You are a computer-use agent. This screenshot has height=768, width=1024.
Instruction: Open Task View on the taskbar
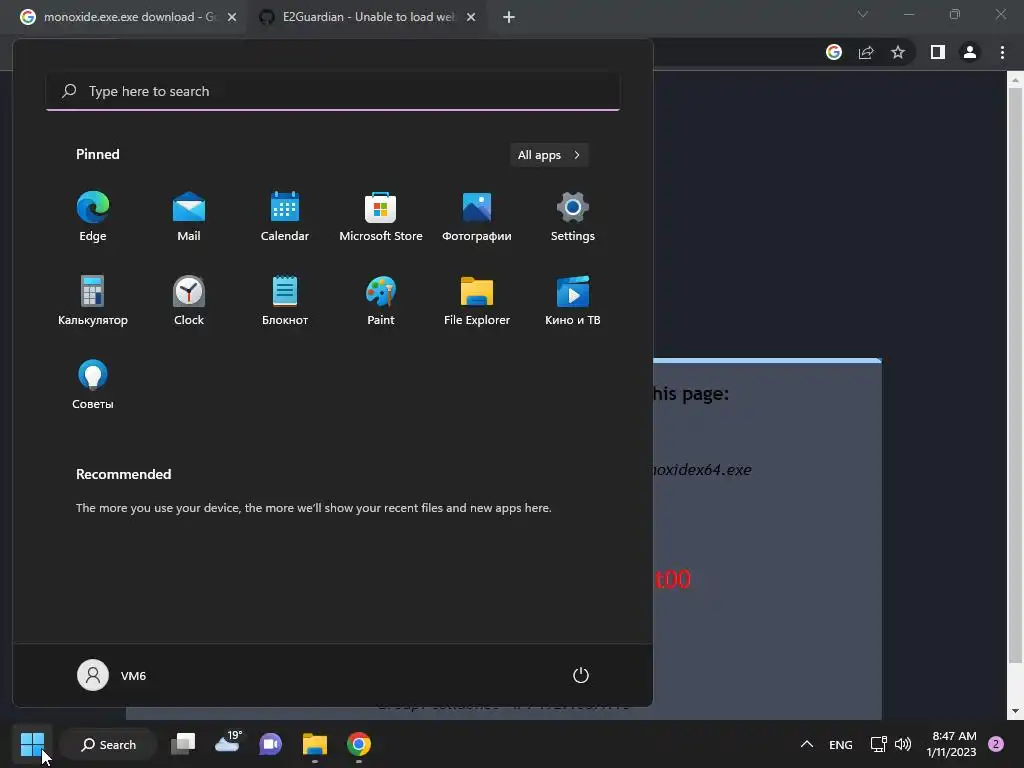point(184,744)
